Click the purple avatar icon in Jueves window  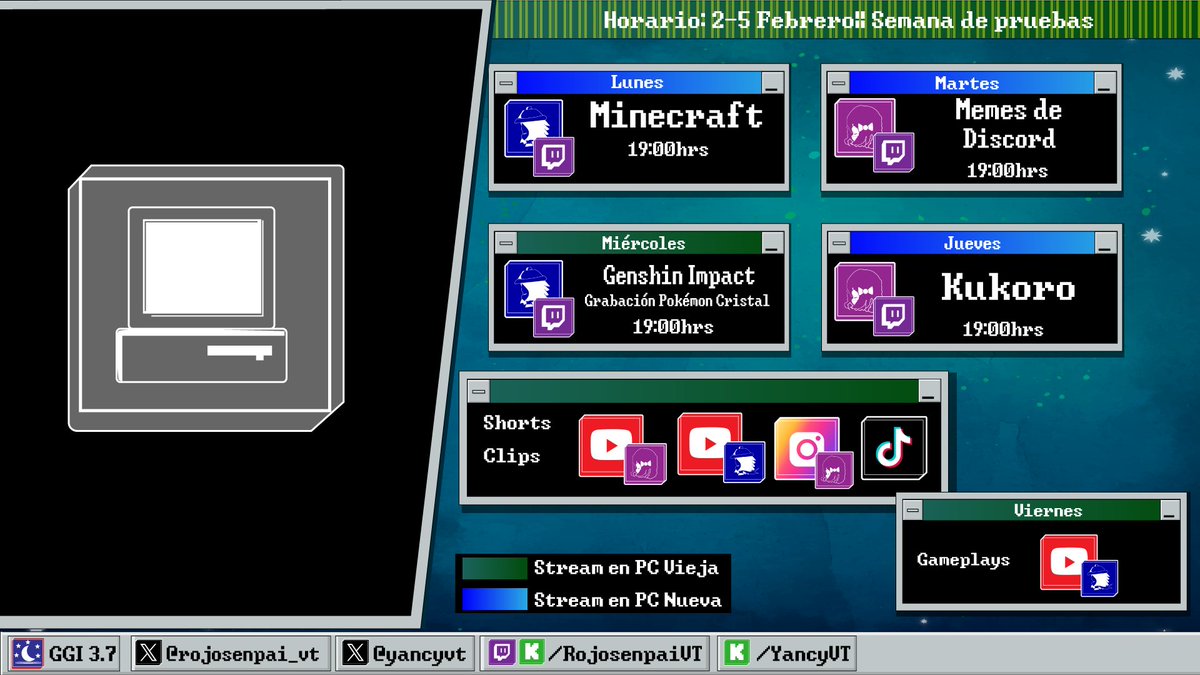pos(865,291)
